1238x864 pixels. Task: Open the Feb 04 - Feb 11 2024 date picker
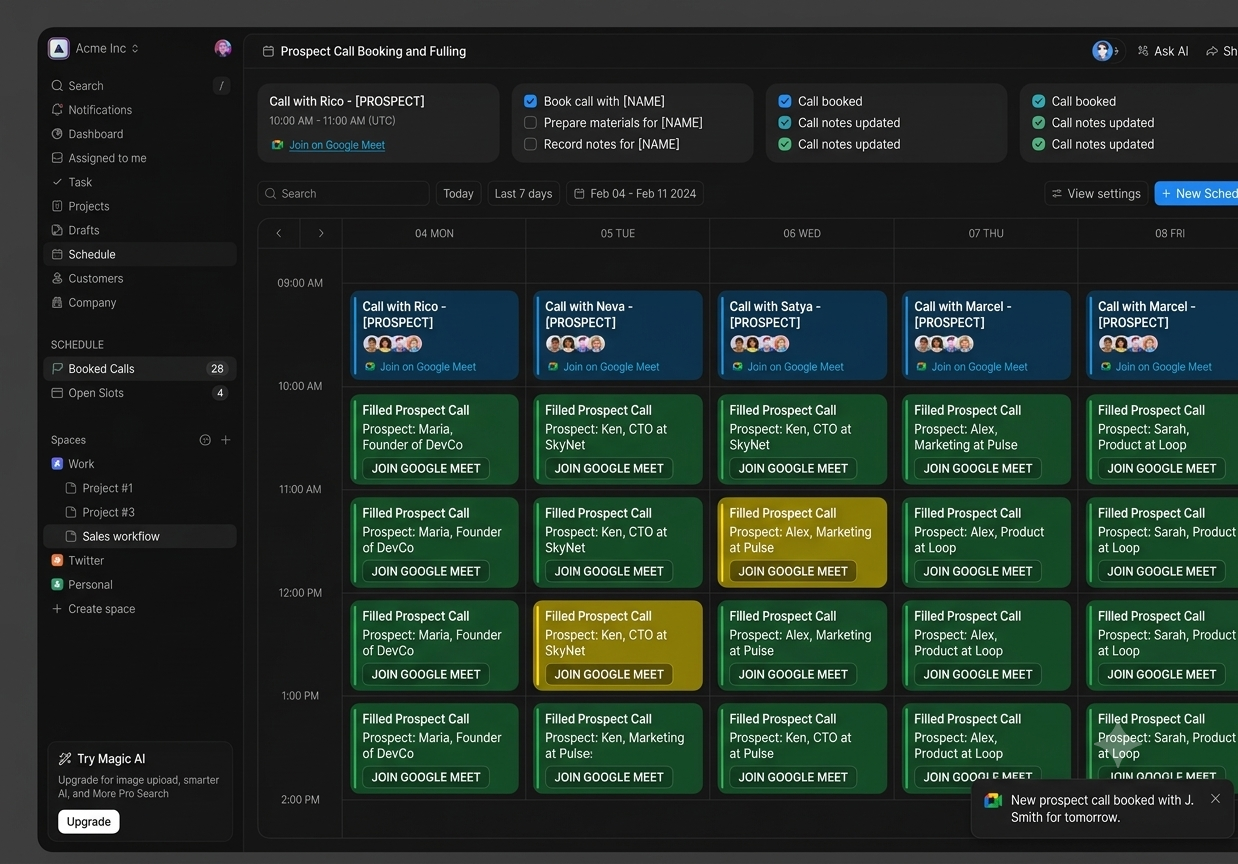pos(635,194)
